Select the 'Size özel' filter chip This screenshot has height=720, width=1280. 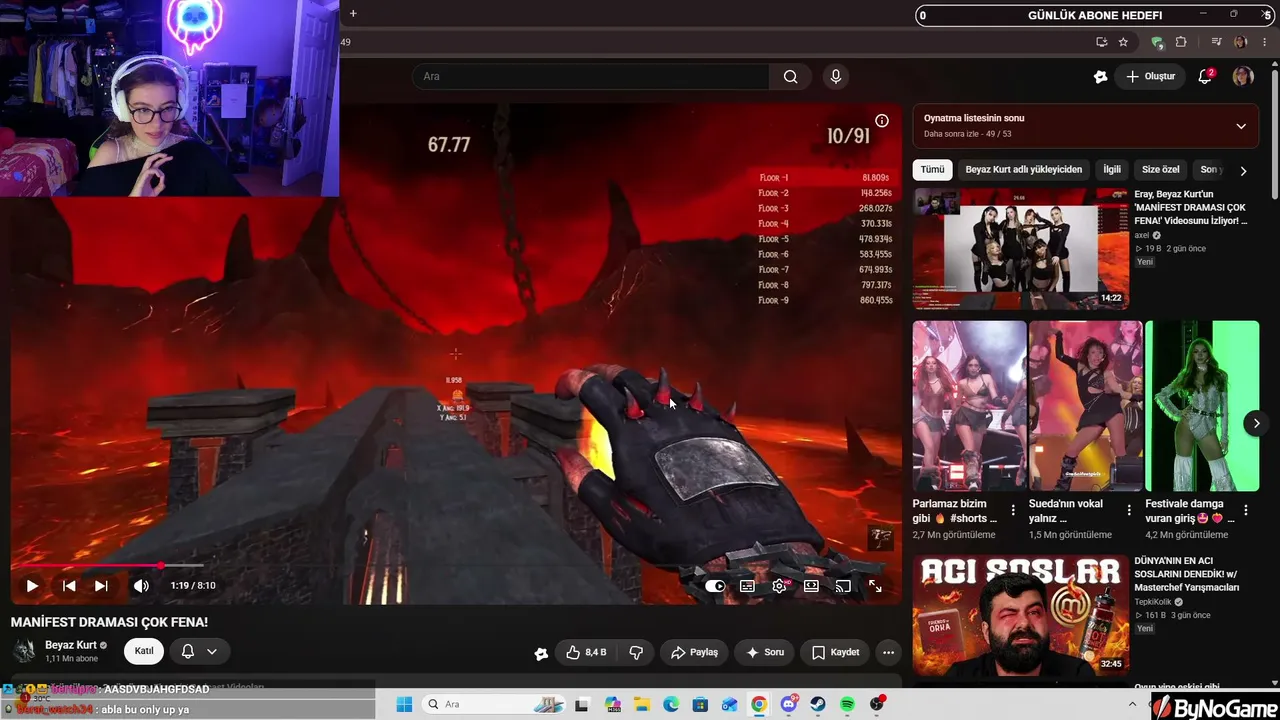(1161, 170)
